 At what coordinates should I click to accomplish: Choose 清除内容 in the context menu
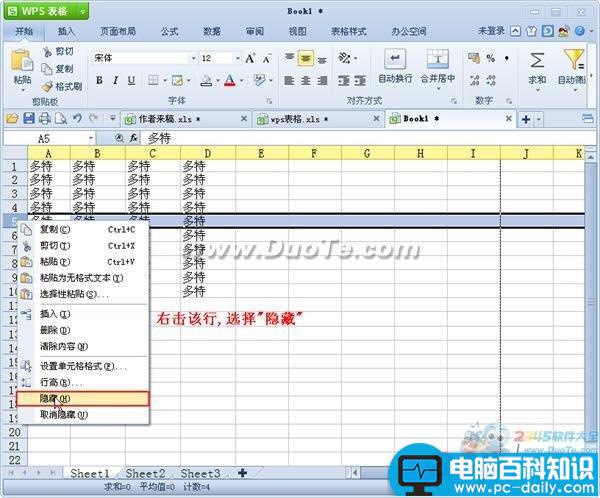pyautogui.click(x=82, y=346)
